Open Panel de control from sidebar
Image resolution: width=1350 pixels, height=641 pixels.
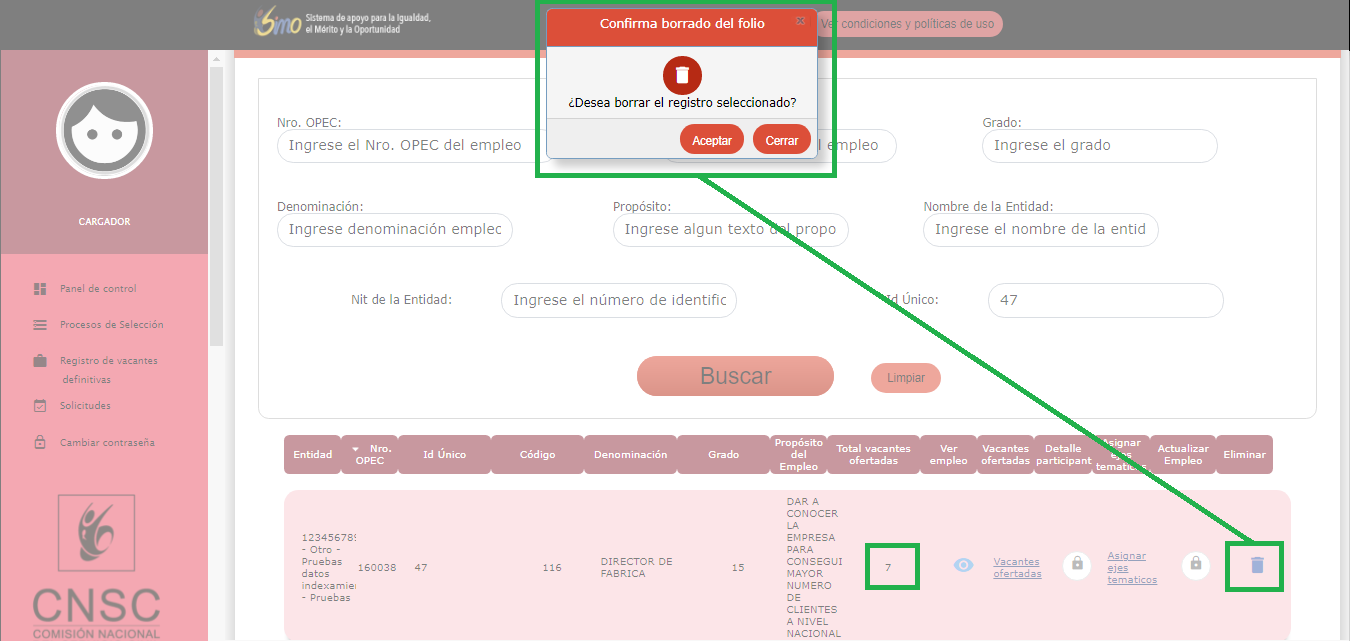[97, 289]
